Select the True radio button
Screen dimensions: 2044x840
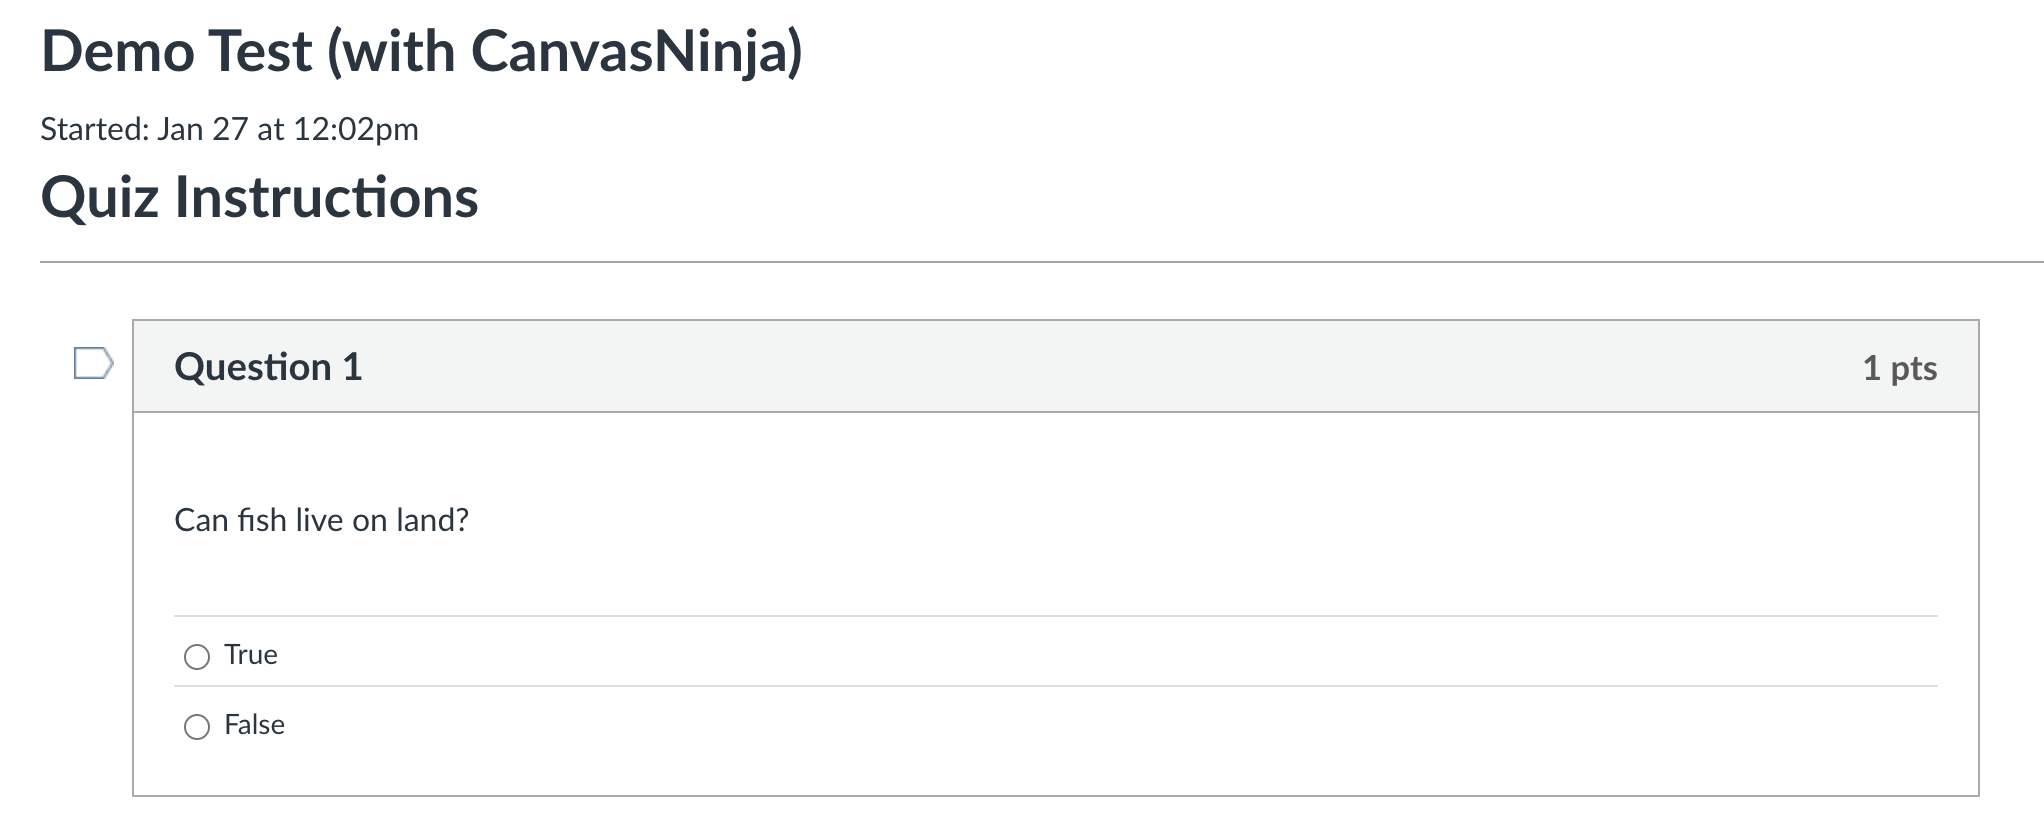click(197, 656)
